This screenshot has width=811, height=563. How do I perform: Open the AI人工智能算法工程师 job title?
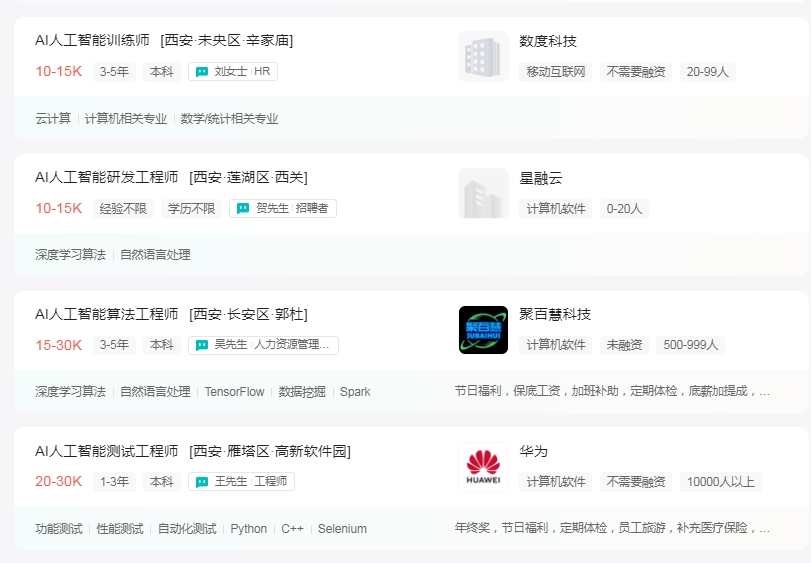[x=107, y=314]
